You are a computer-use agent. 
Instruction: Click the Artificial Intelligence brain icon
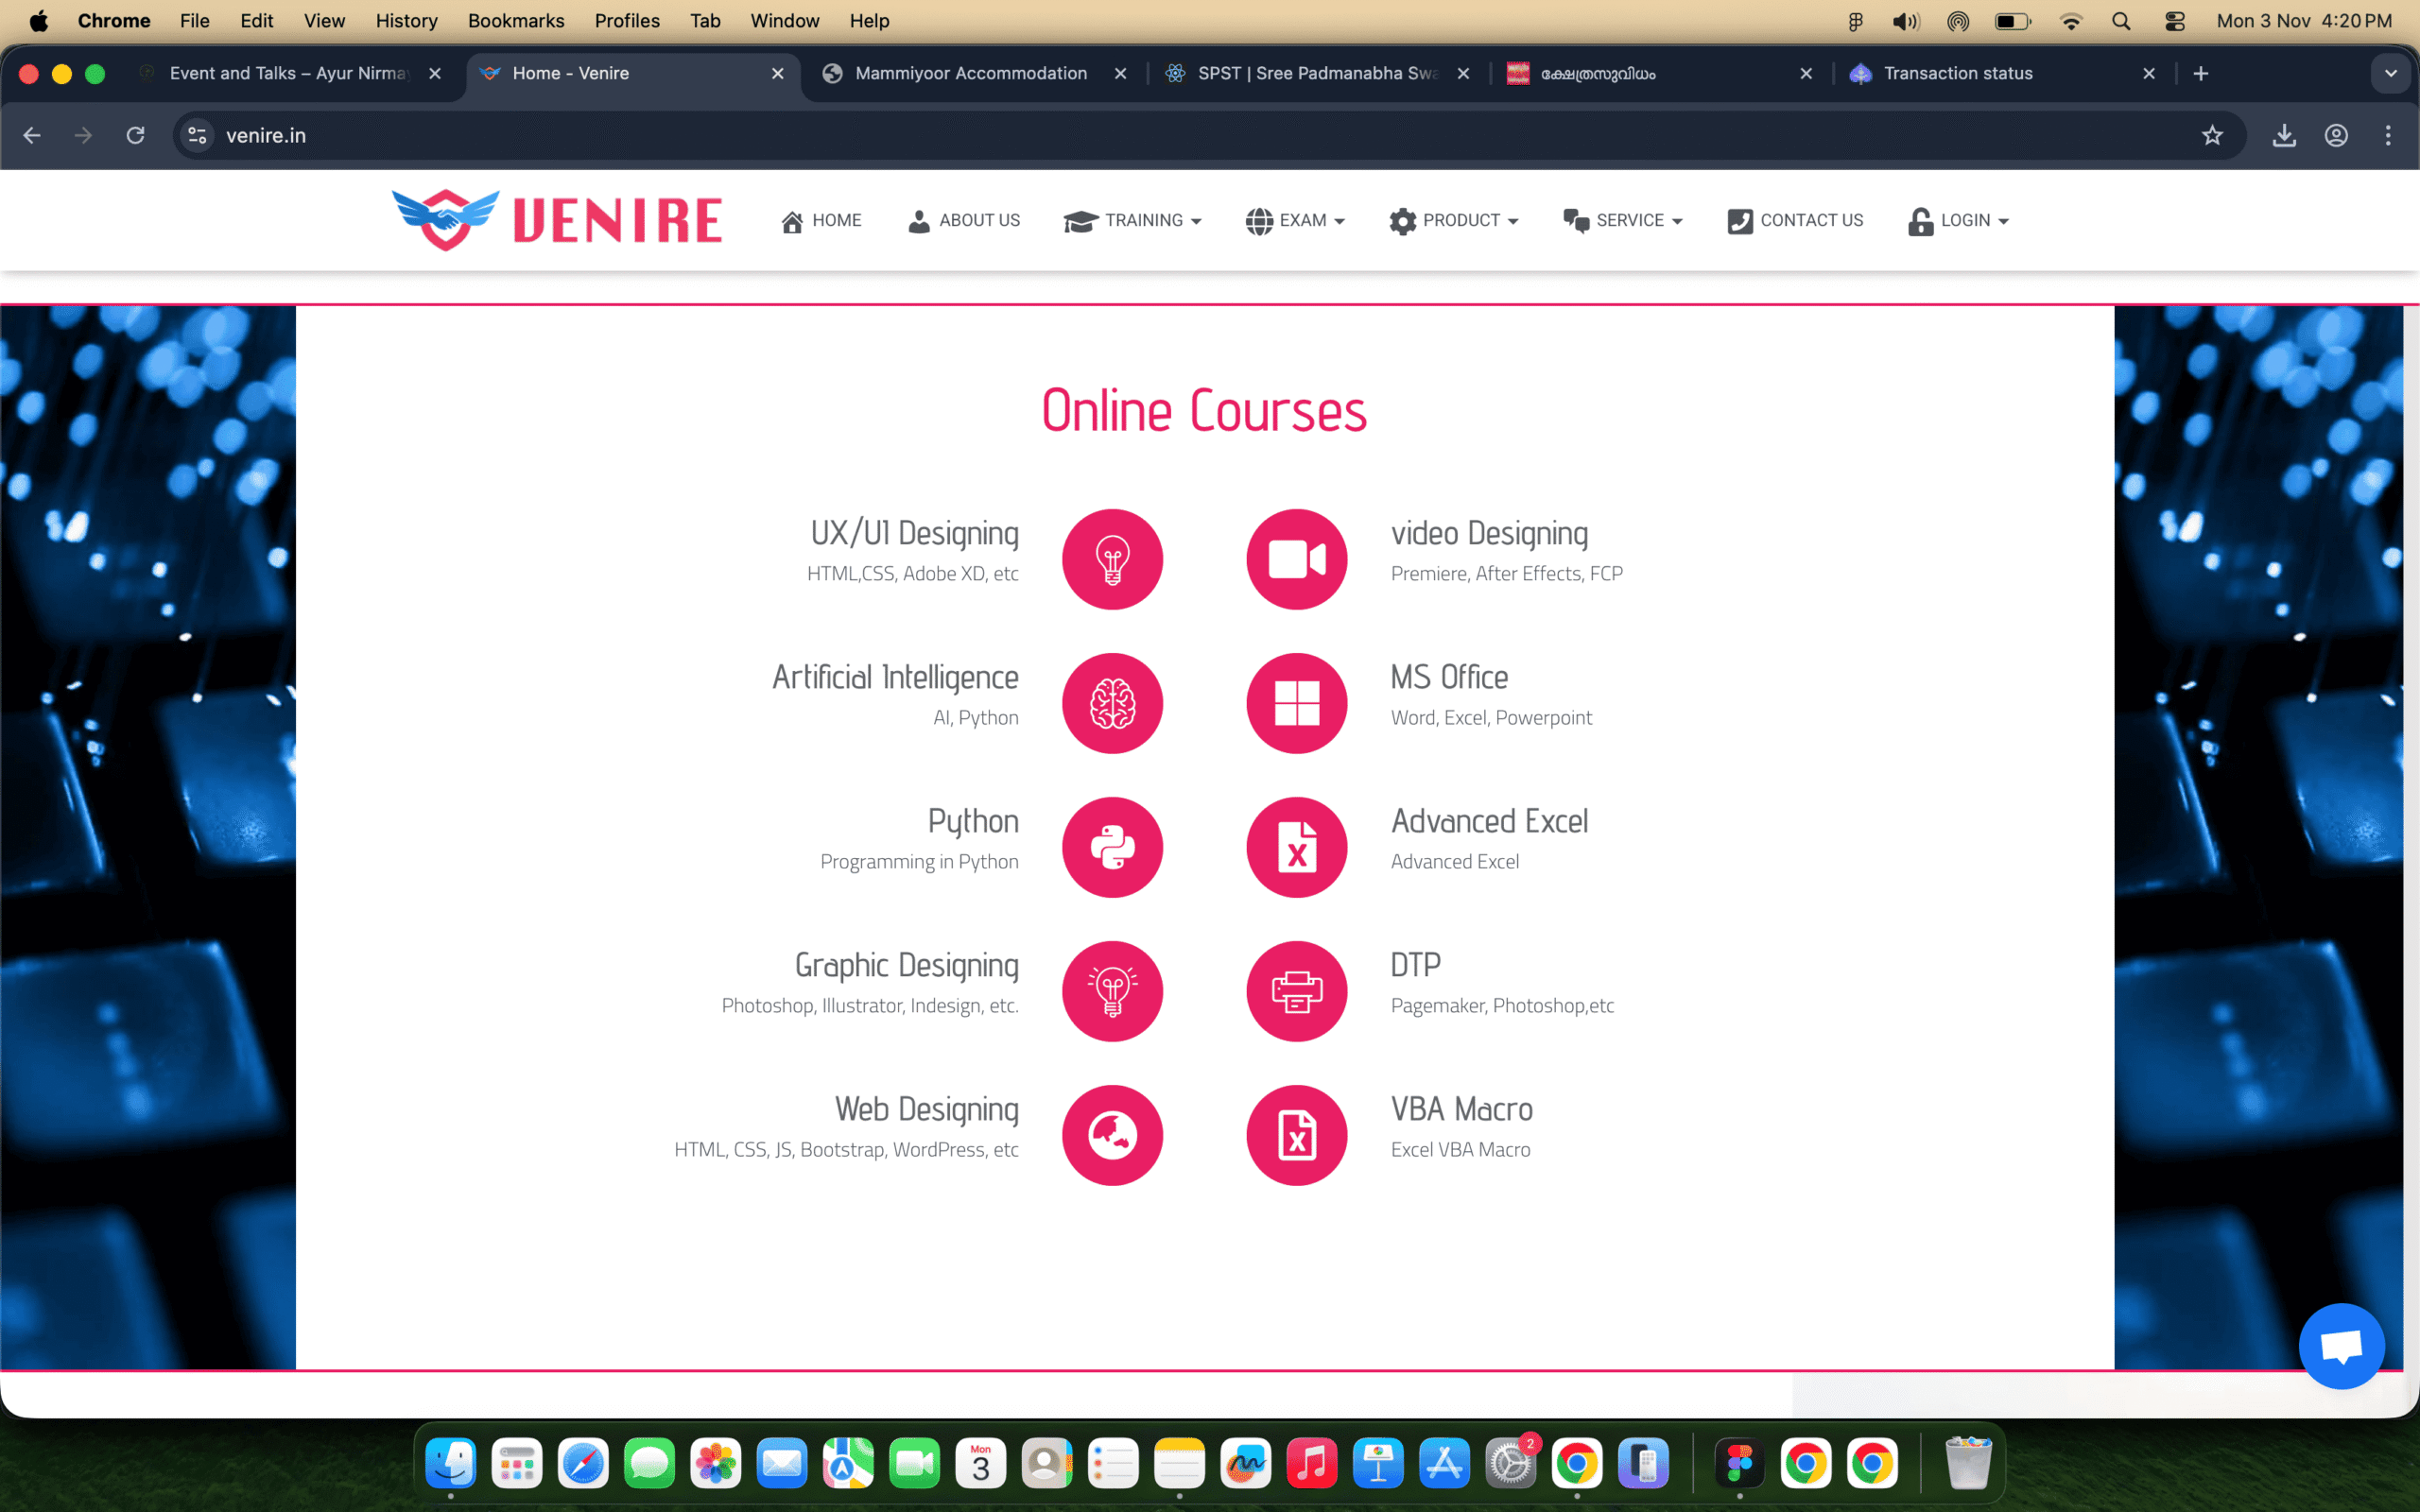click(1112, 703)
